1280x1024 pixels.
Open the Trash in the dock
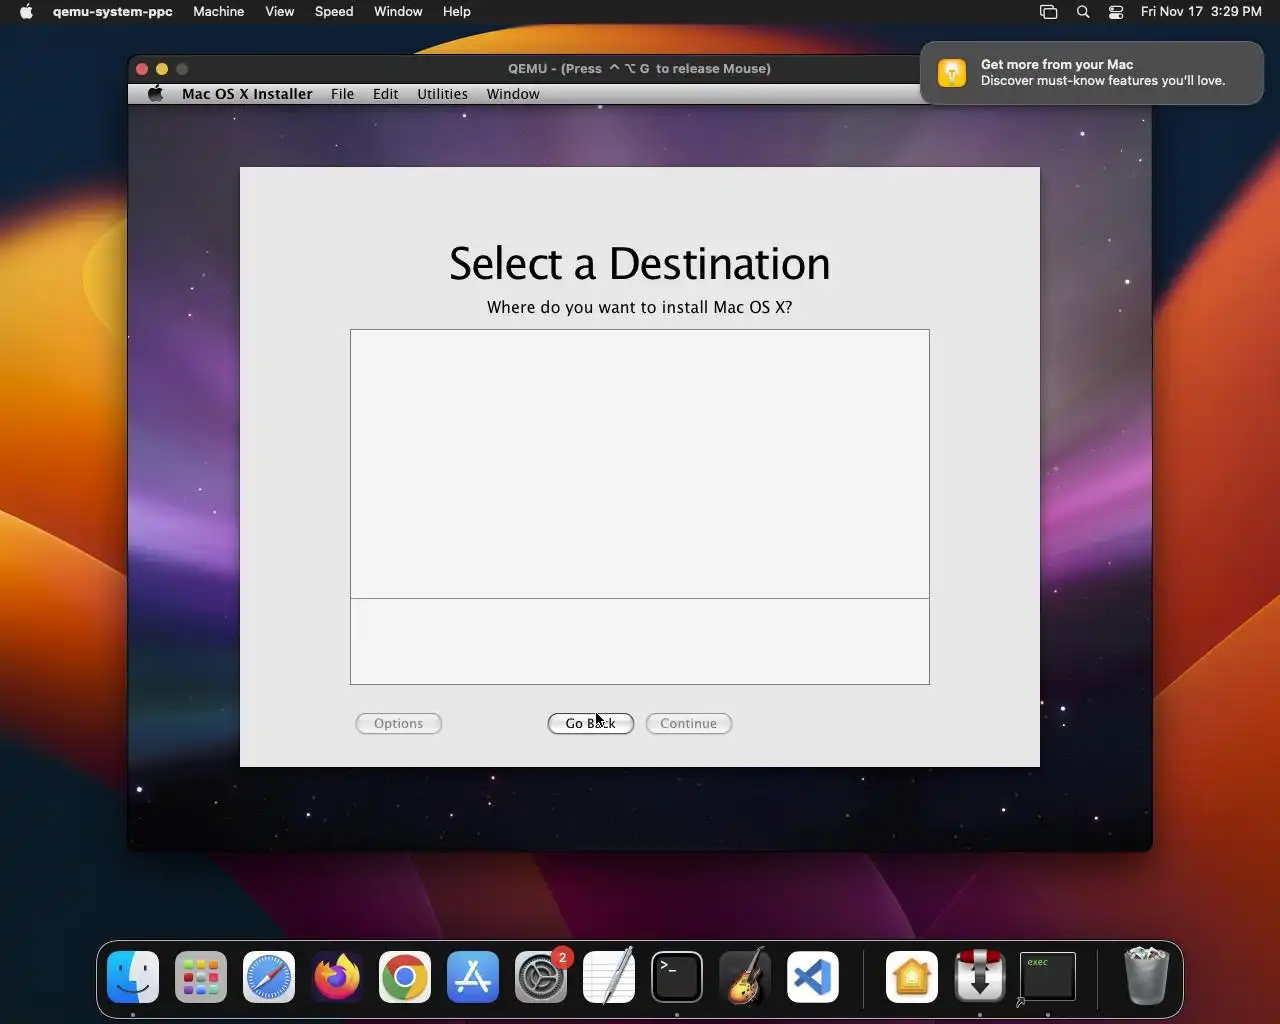[1146, 977]
